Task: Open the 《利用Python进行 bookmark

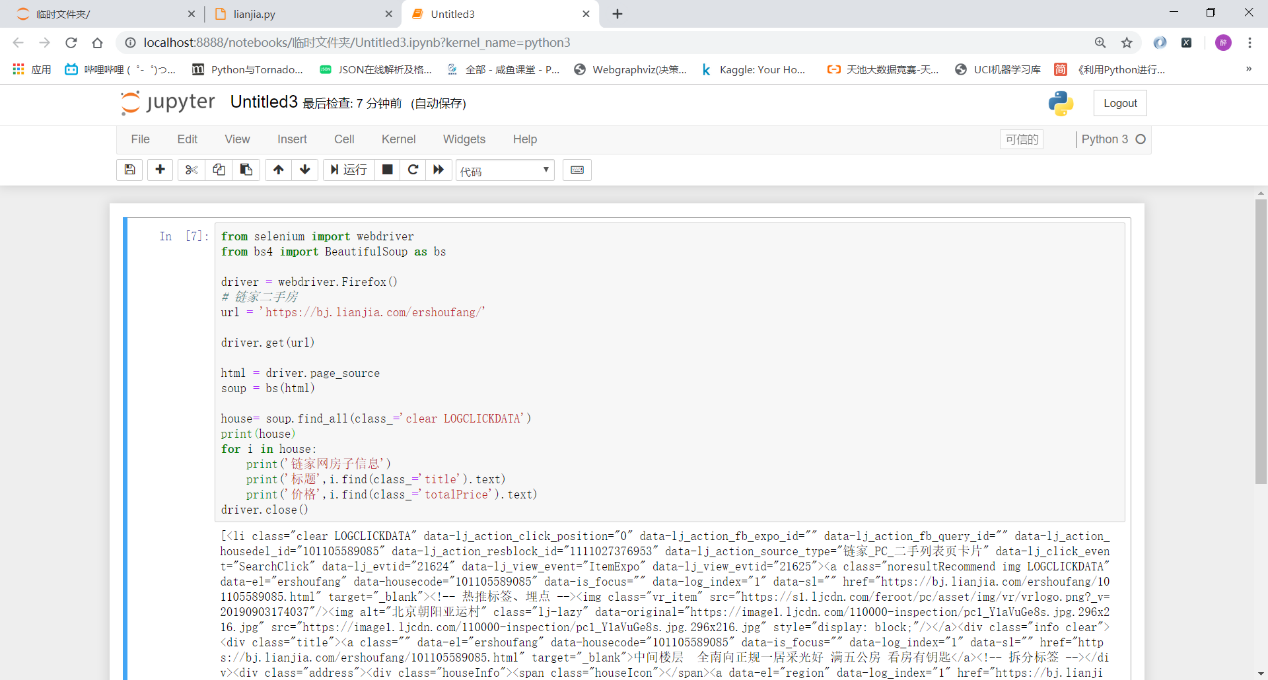Action: pos(1110,70)
